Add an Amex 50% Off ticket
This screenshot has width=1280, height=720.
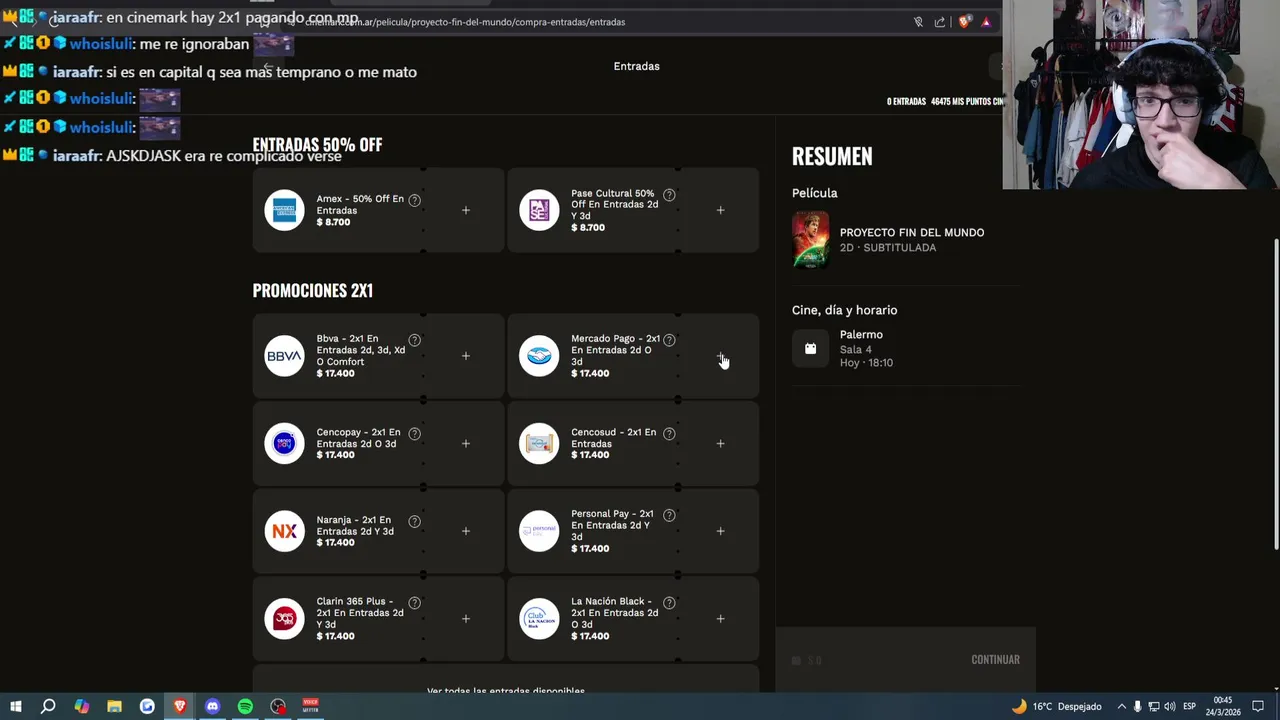coord(465,210)
